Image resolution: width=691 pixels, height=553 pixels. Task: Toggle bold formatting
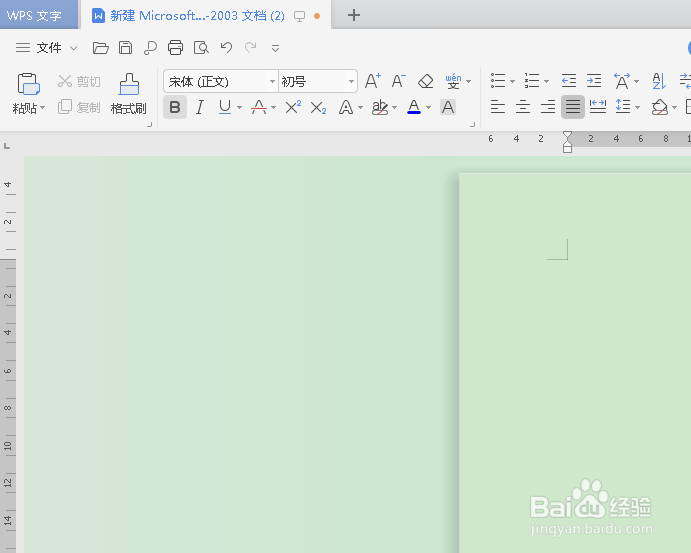pos(175,107)
